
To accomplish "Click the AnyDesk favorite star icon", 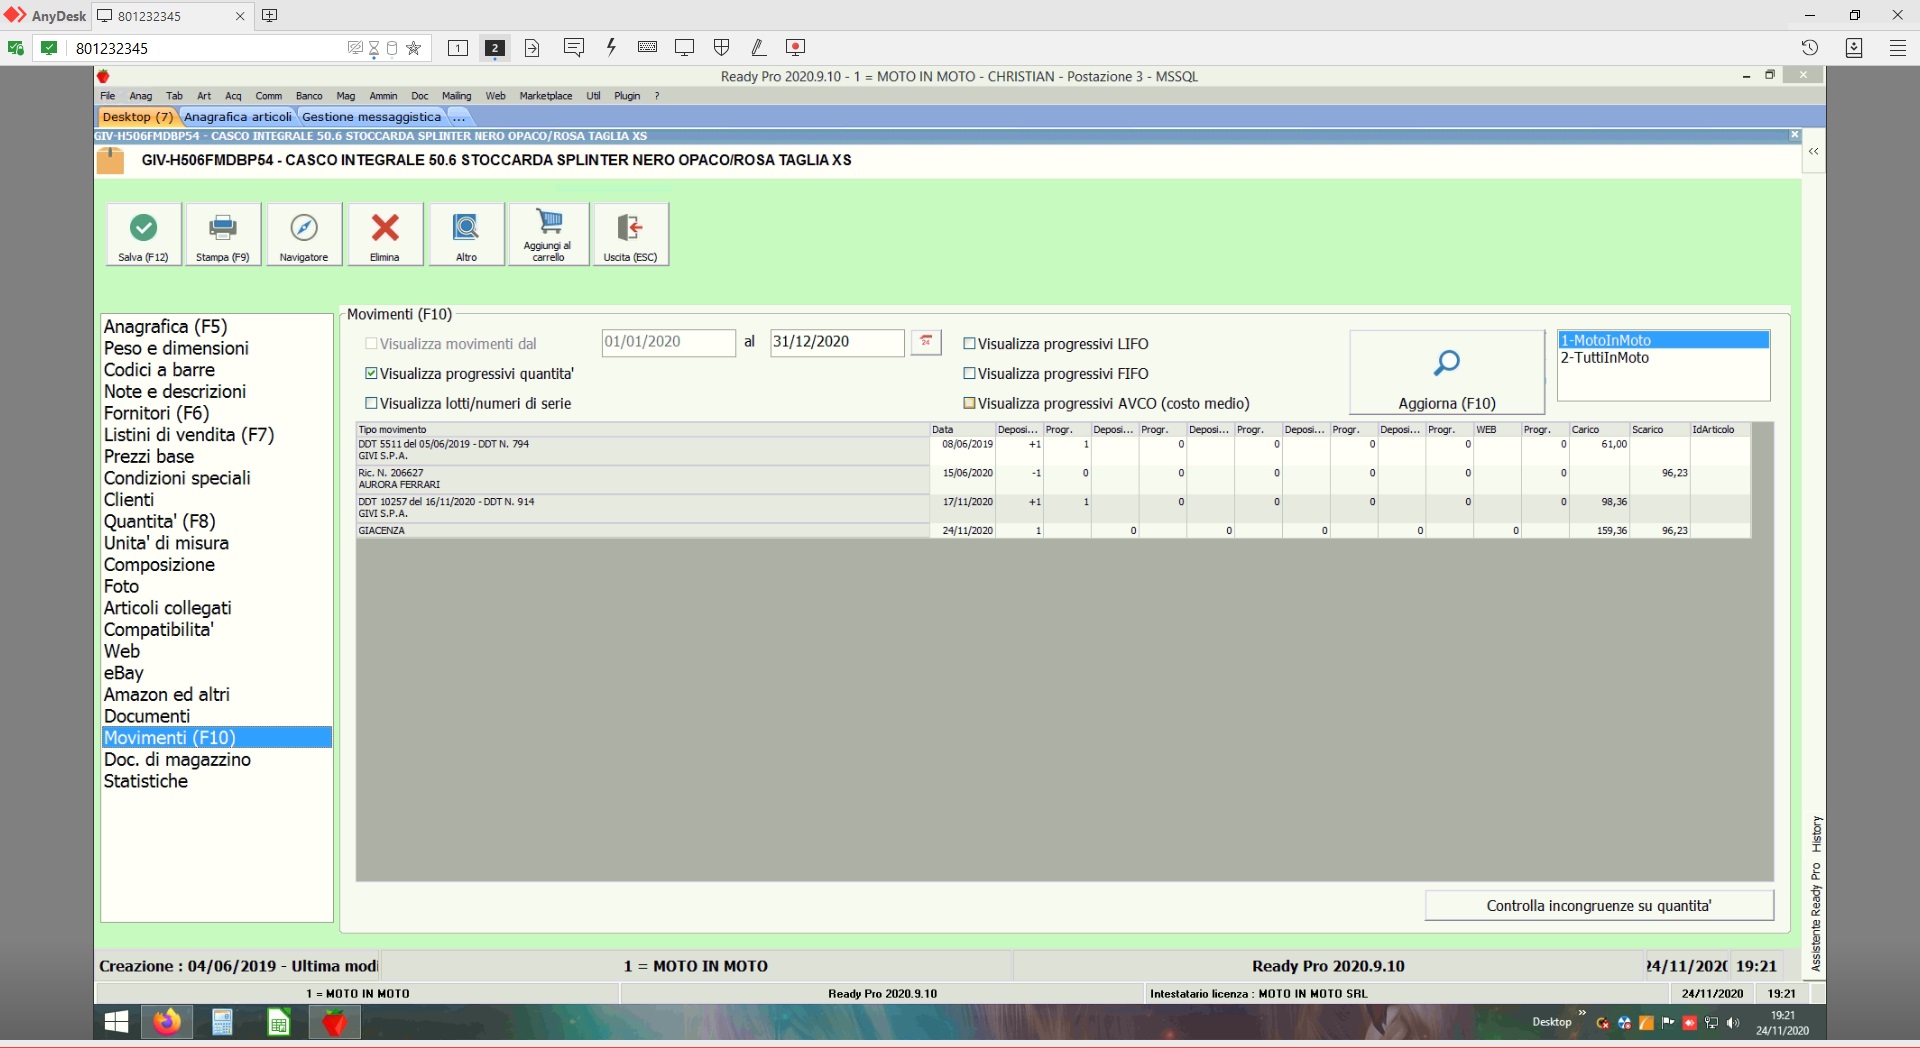I will point(414,48).
